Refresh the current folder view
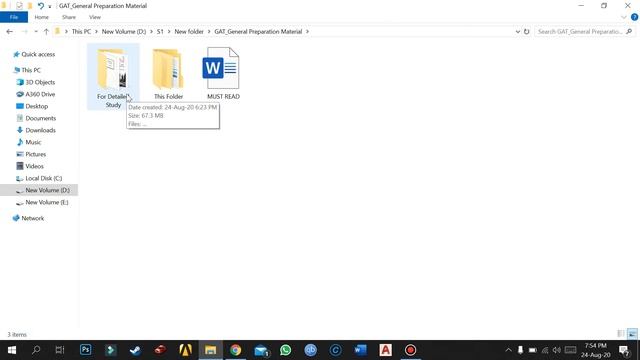Screen dimensions: 640x360 527,31
